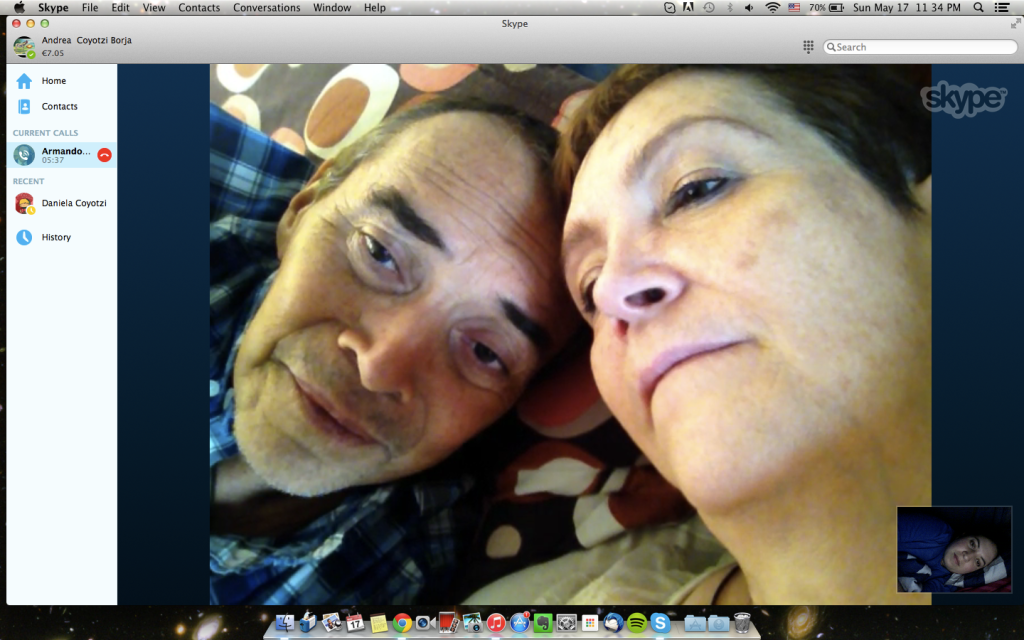Open the Contacts menu in menu bar

pyautogui.click(x=199, y=8)
